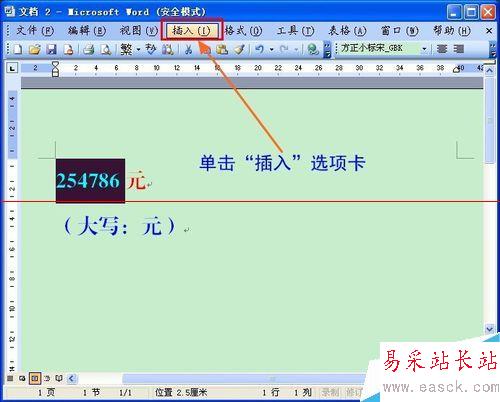
Task: Open the 窗口(W) menu
Action: point(400,31)
